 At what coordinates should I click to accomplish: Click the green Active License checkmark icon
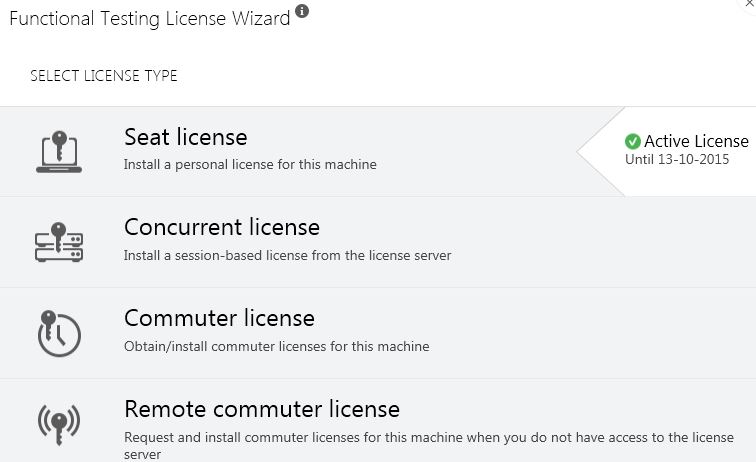point(633,141)
